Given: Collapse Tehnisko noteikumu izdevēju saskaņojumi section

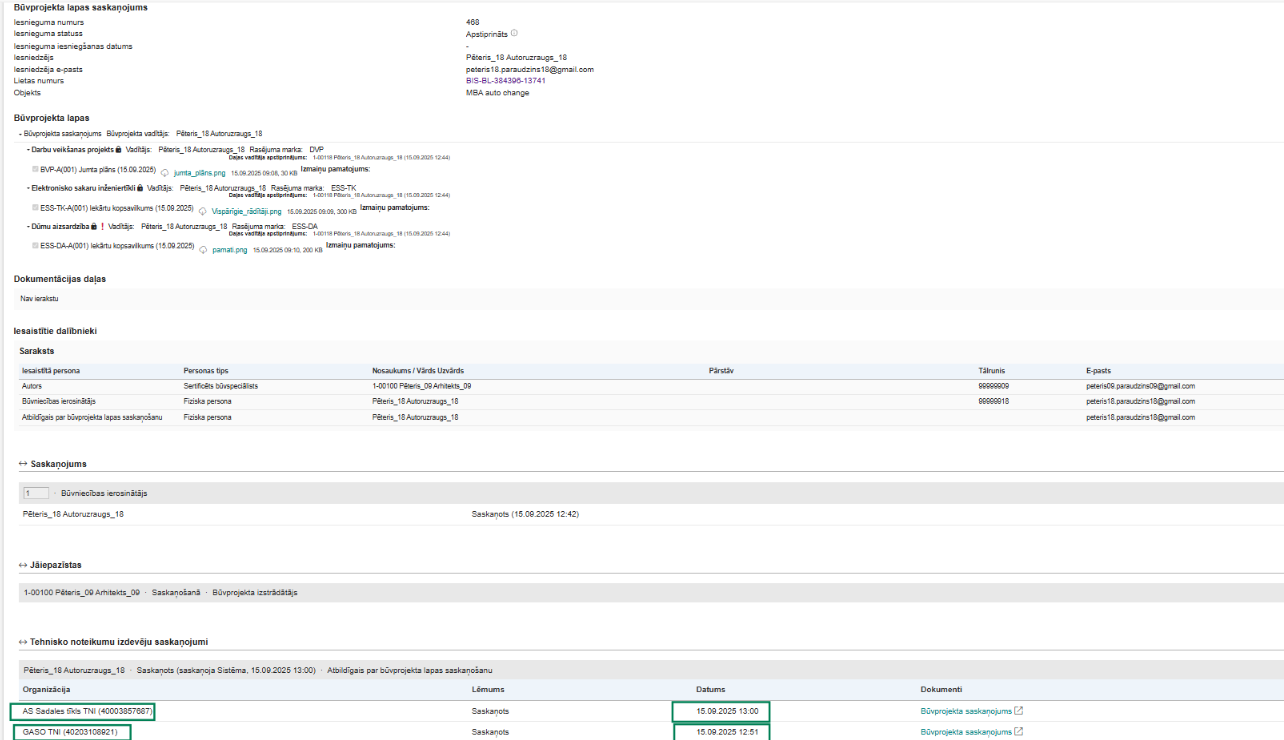Looking at the screenshot, I should [x=23, y=641].
